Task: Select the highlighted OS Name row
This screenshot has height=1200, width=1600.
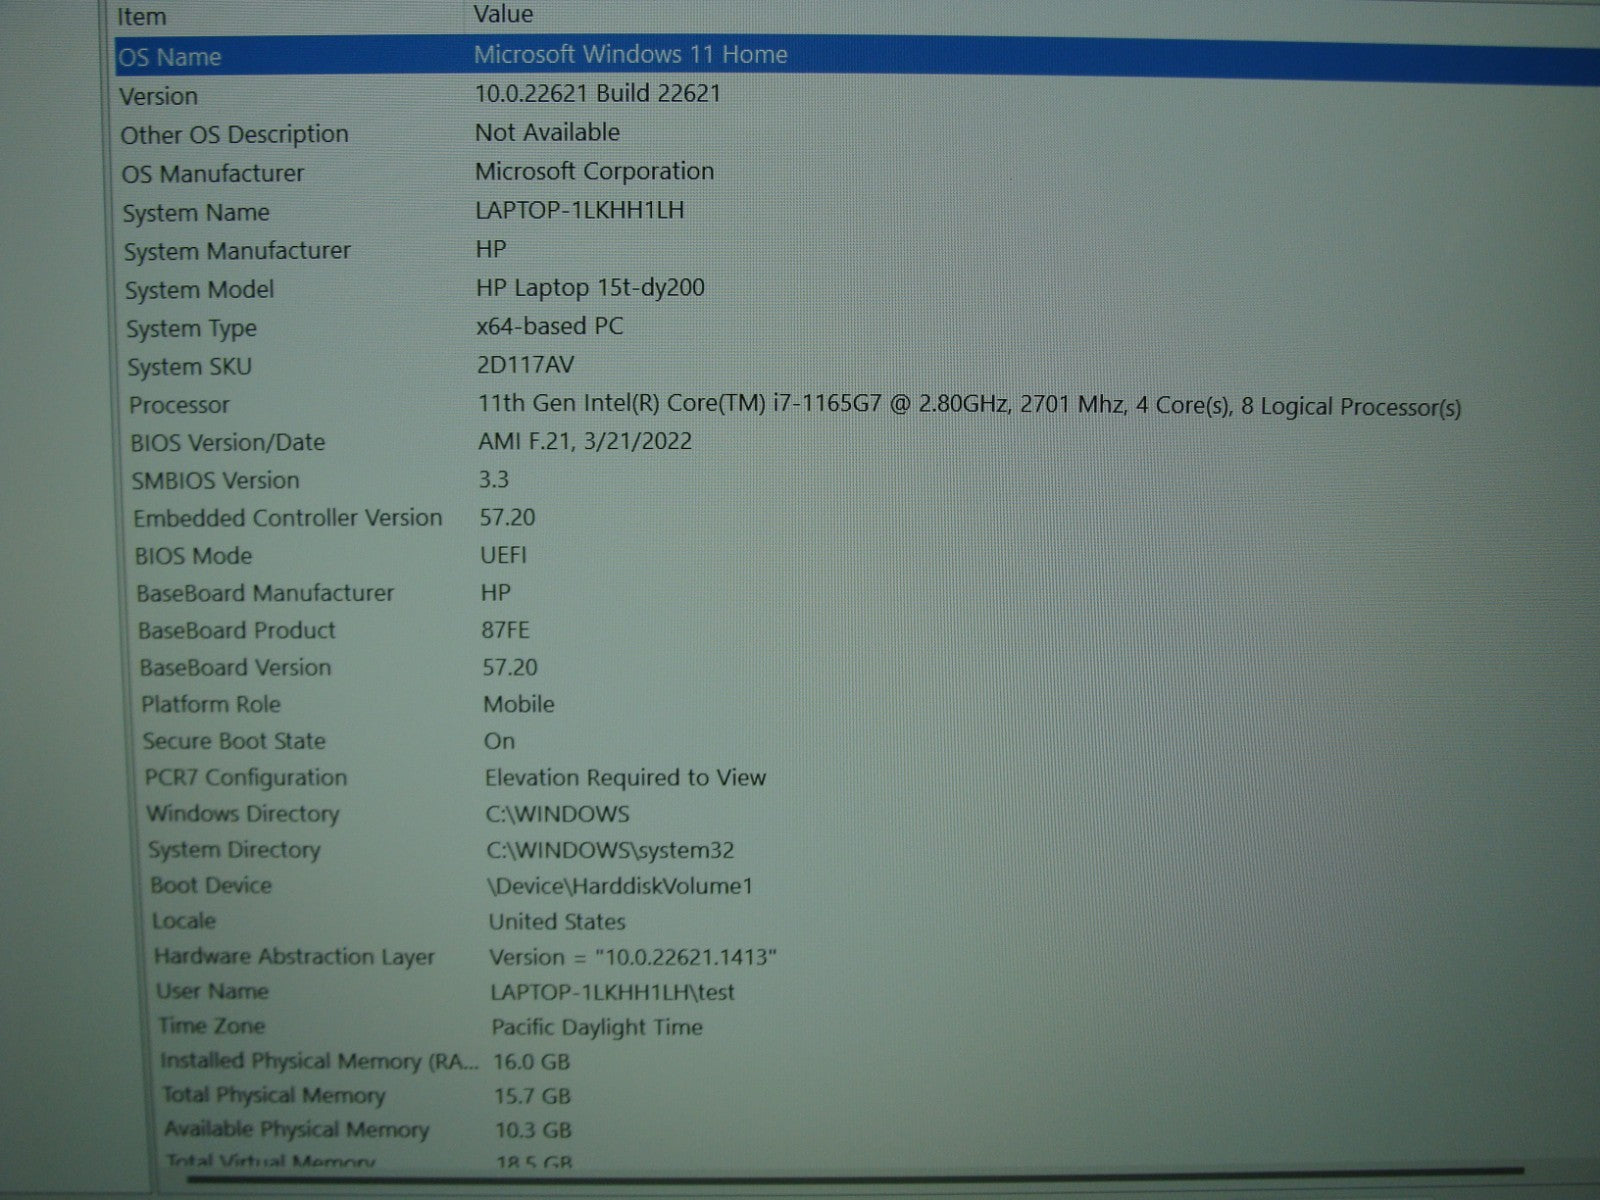Action: (x=170, y=57)
